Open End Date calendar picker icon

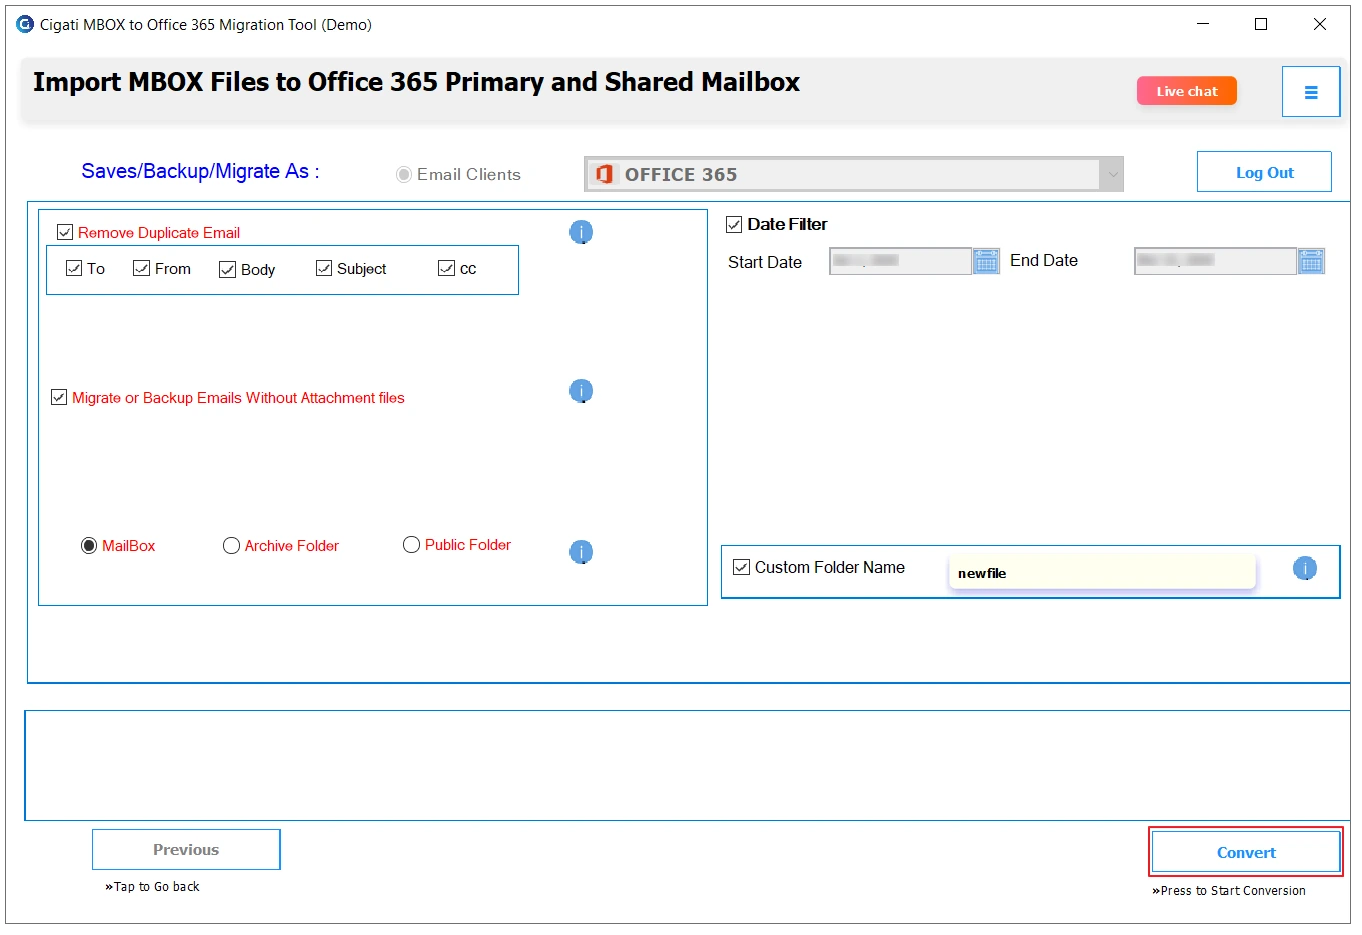(x=1311, y=261)
